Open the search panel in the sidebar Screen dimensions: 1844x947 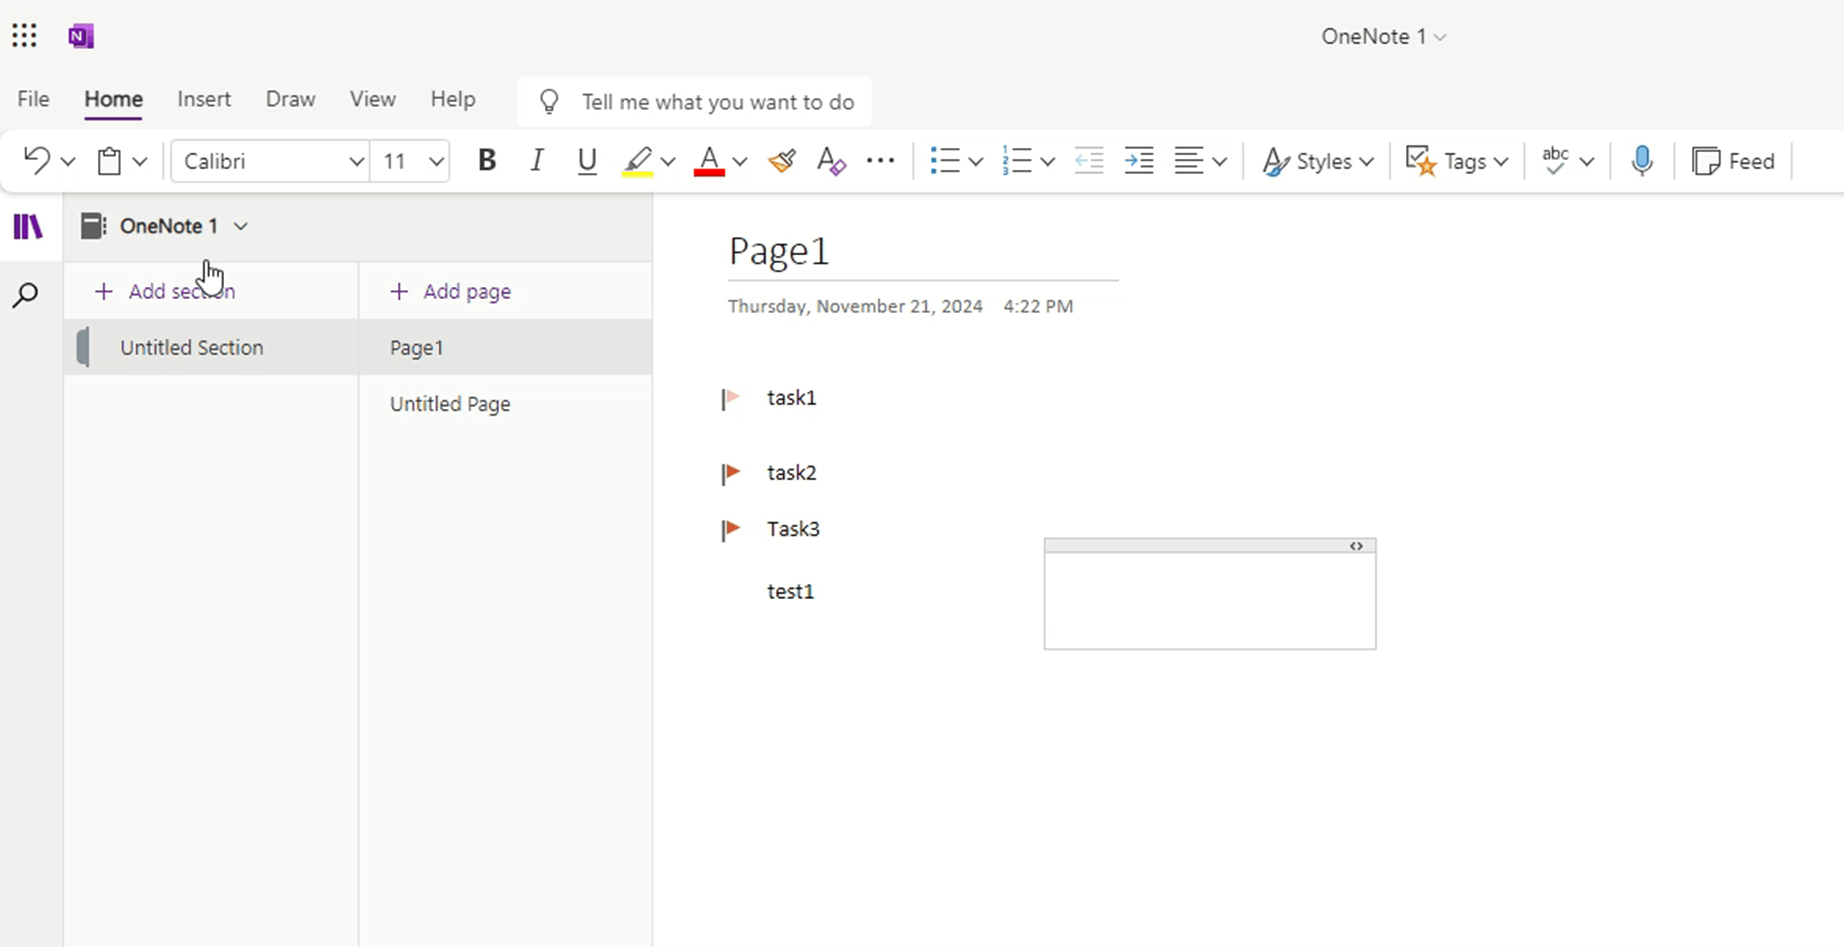pyautogui.click(x=27, y=295)
